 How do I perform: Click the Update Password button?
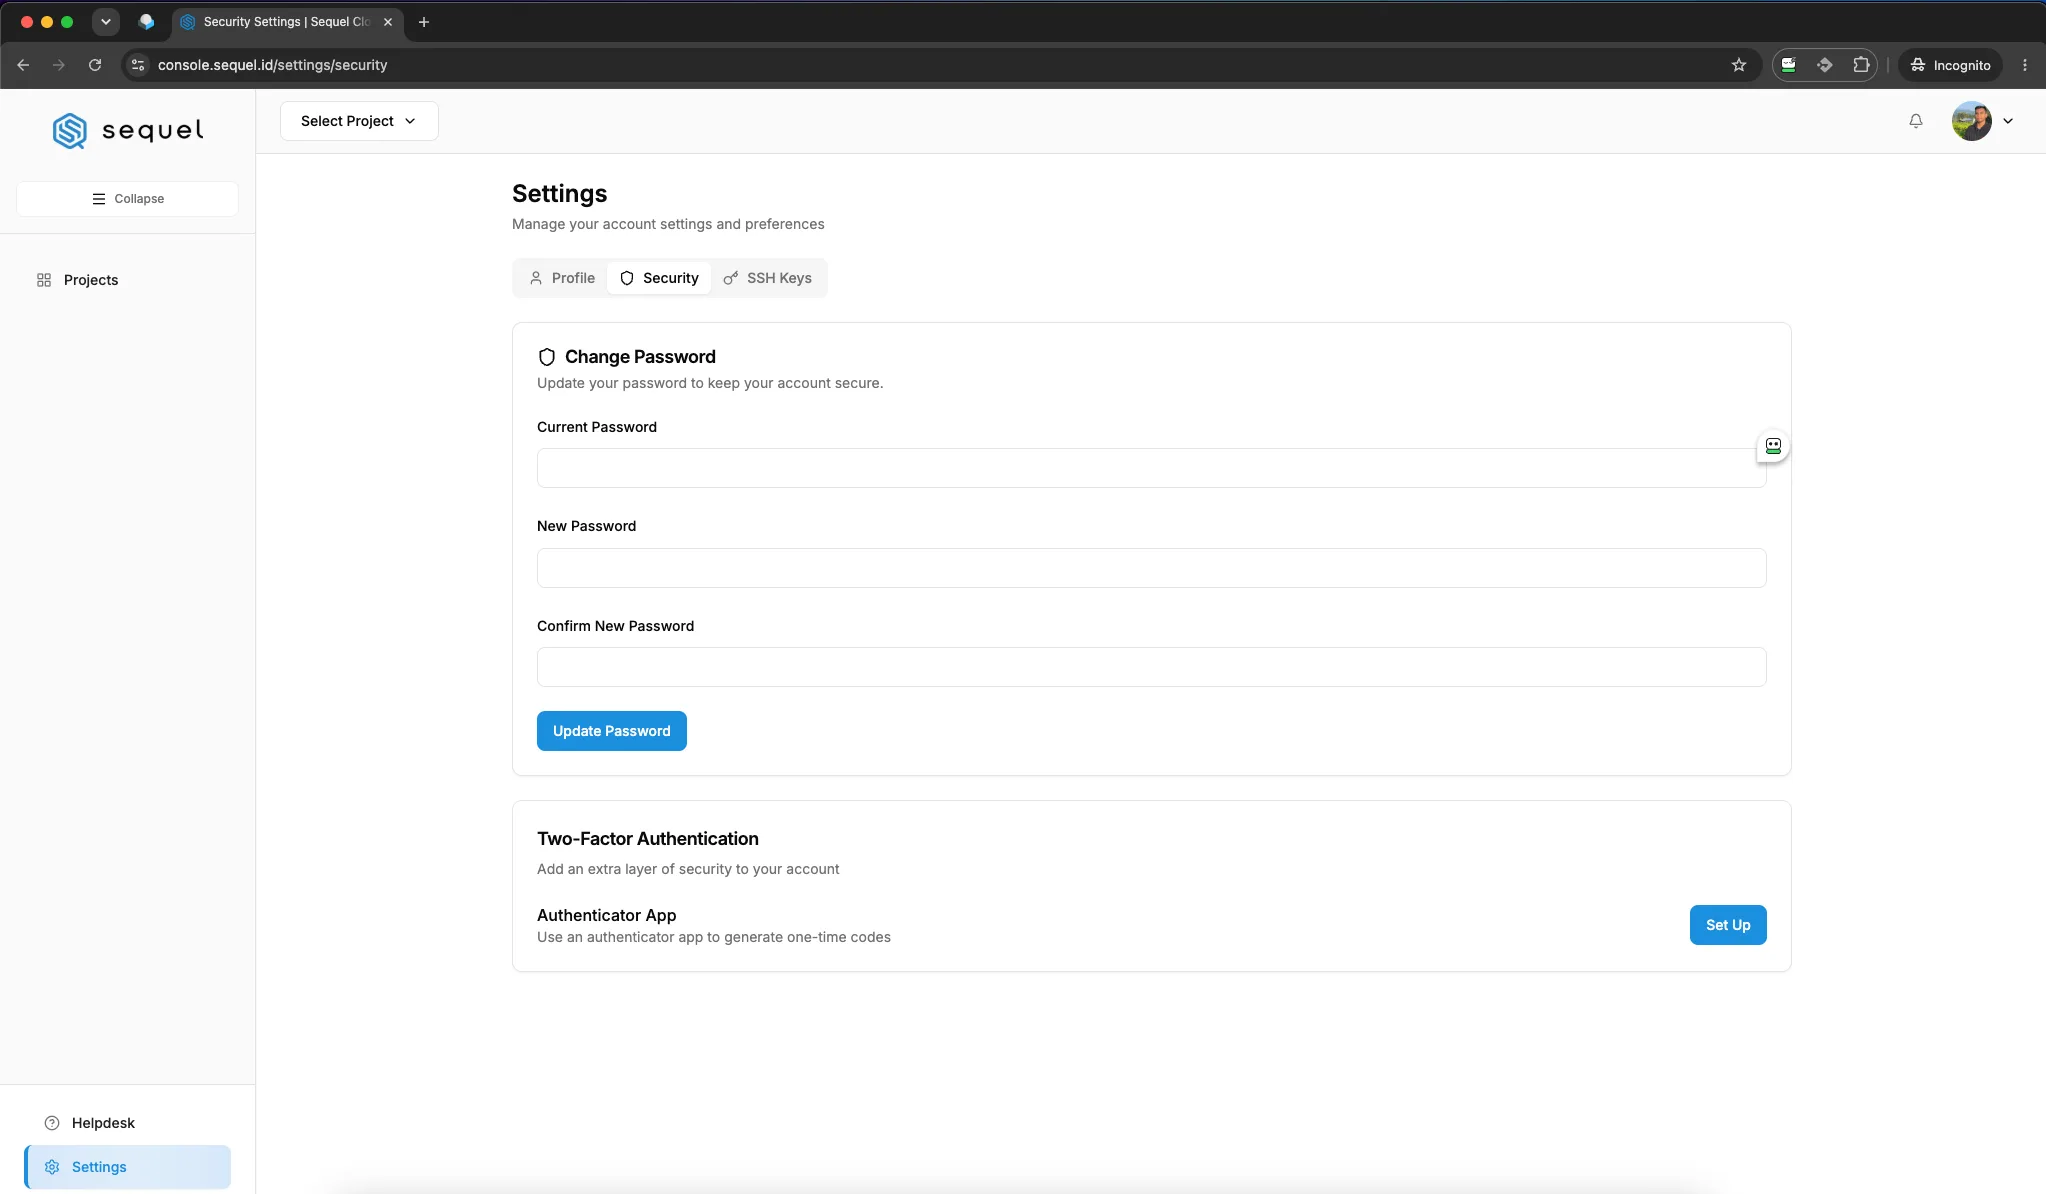(x=612, y=731)
